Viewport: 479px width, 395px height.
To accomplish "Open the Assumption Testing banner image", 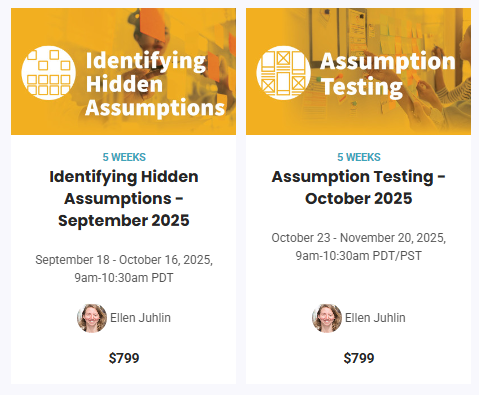I will [358, 71].
